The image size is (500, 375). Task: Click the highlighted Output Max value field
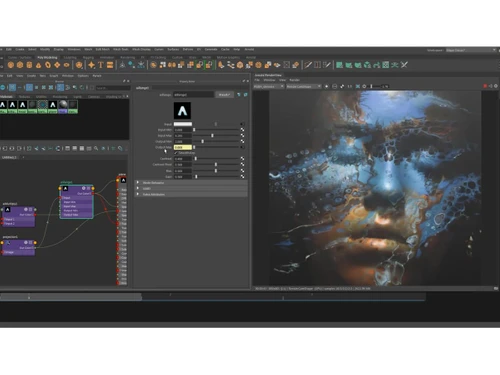click(183, 147)
